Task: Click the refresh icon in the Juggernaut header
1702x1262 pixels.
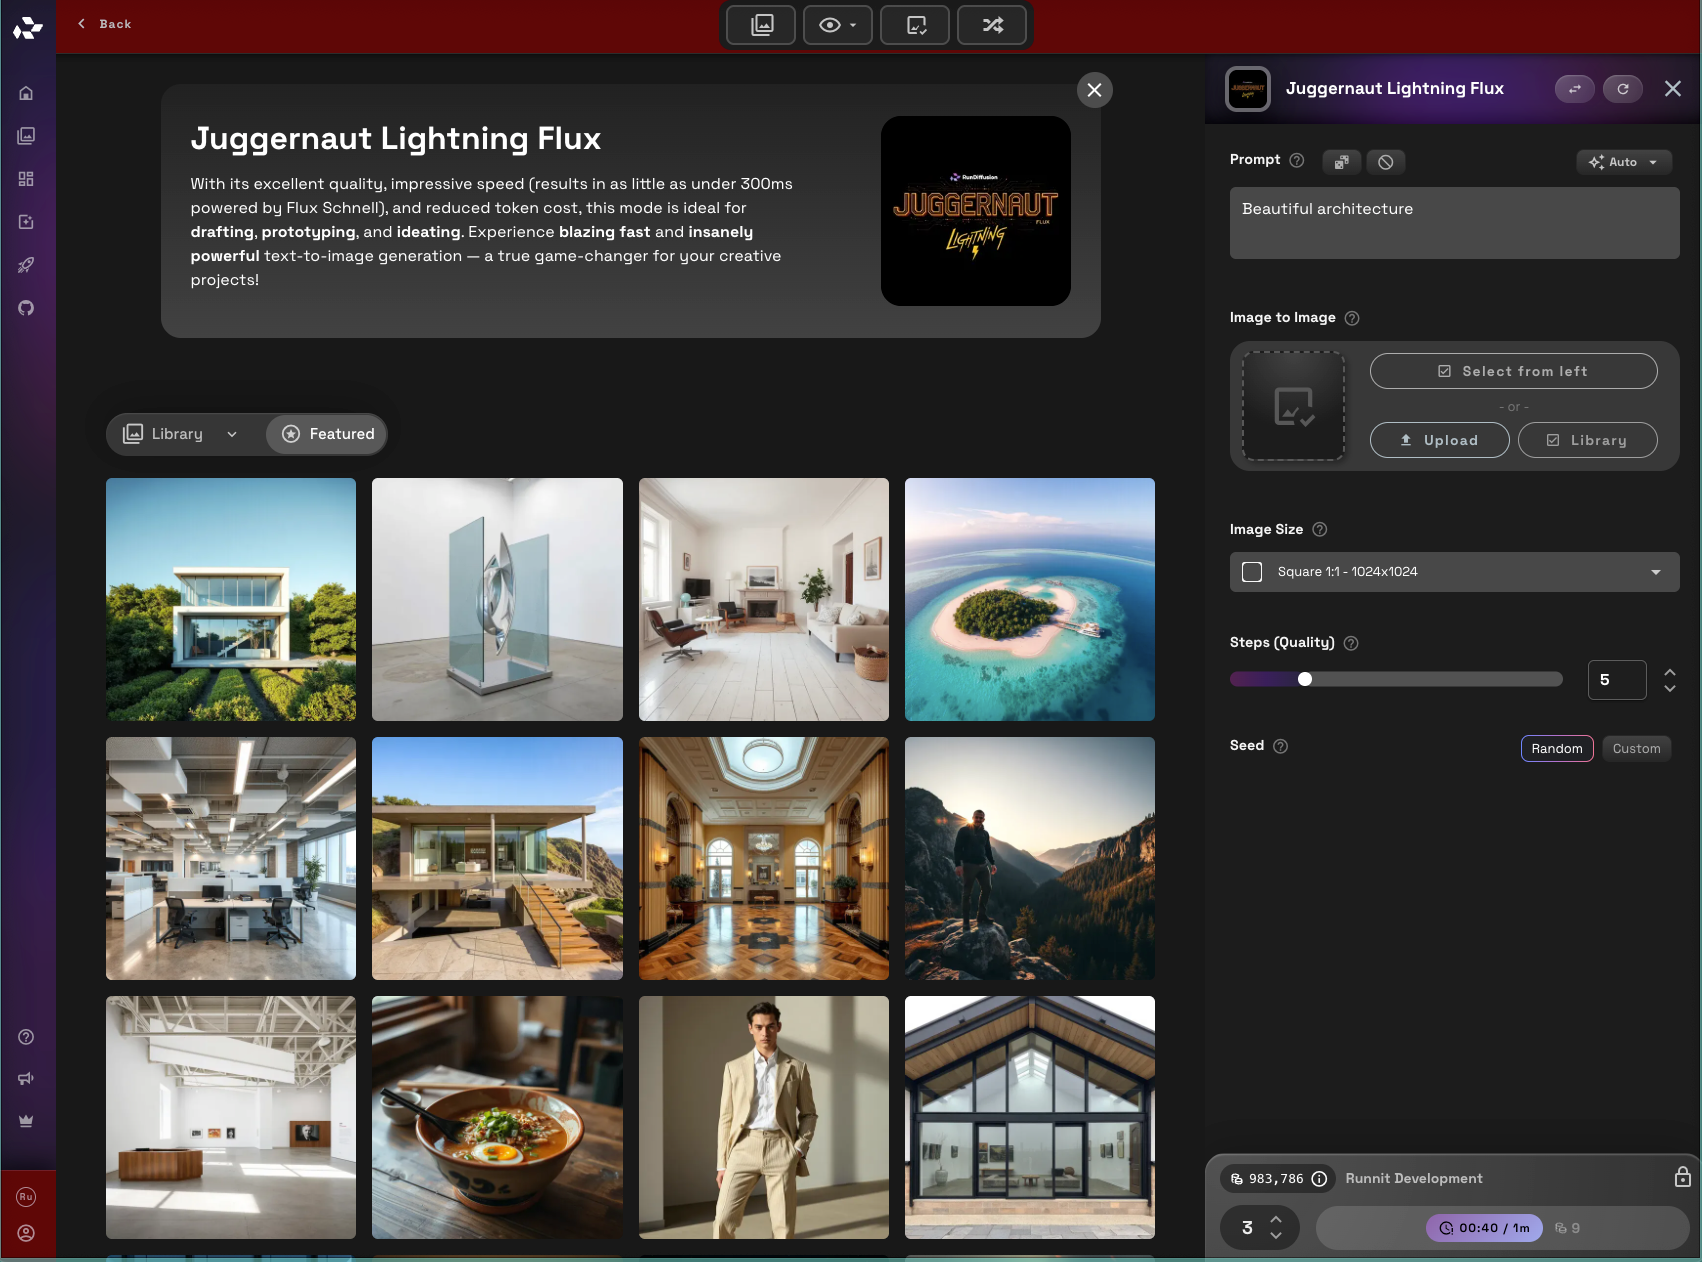Action: tap(1622, 89)
